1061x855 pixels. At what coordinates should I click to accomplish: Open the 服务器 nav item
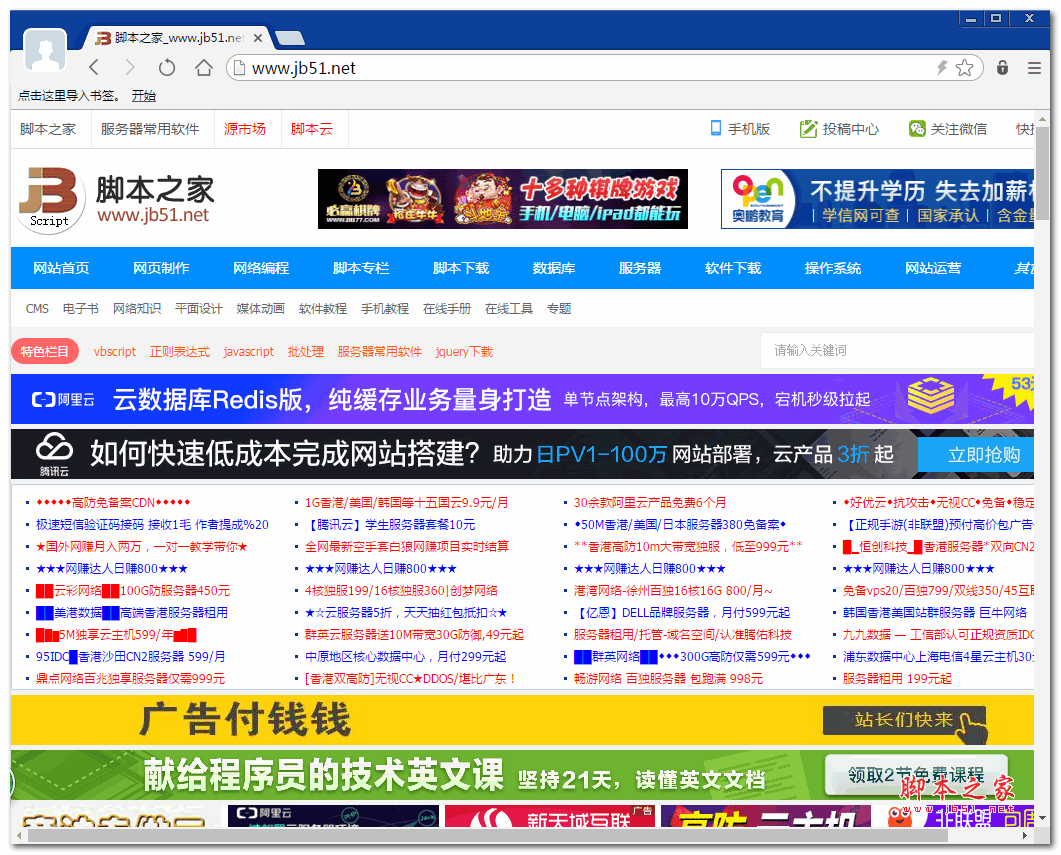pos(639,268)
